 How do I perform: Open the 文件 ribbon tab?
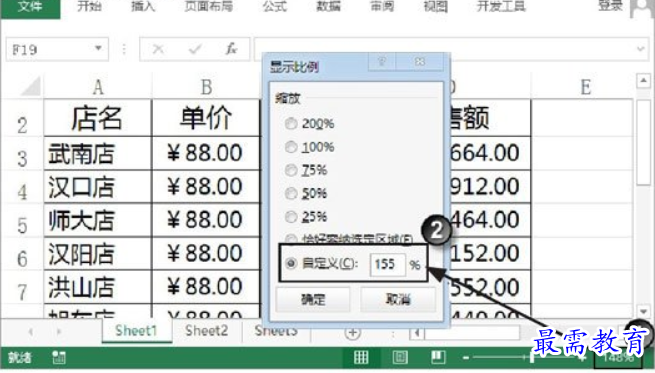click(30, 8)
